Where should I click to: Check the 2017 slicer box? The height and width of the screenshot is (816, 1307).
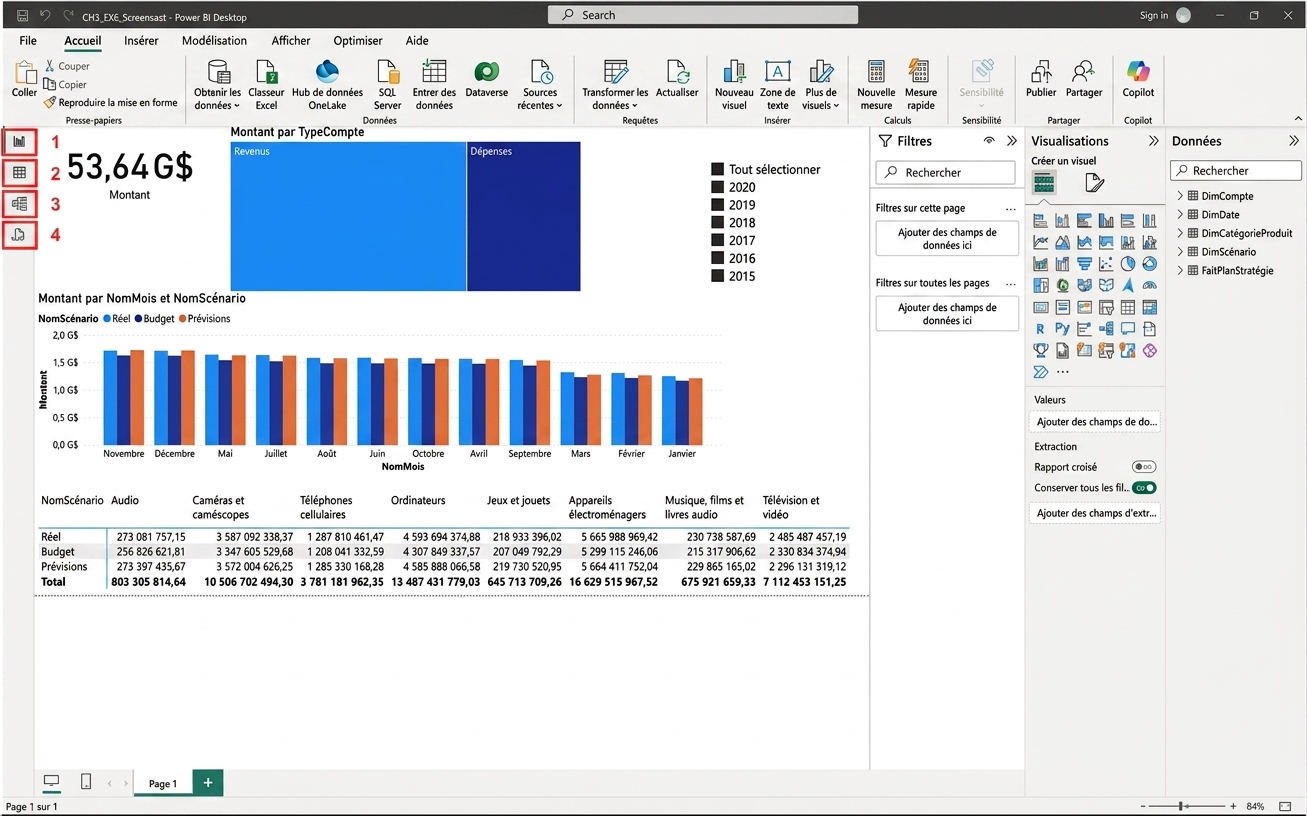717,240
